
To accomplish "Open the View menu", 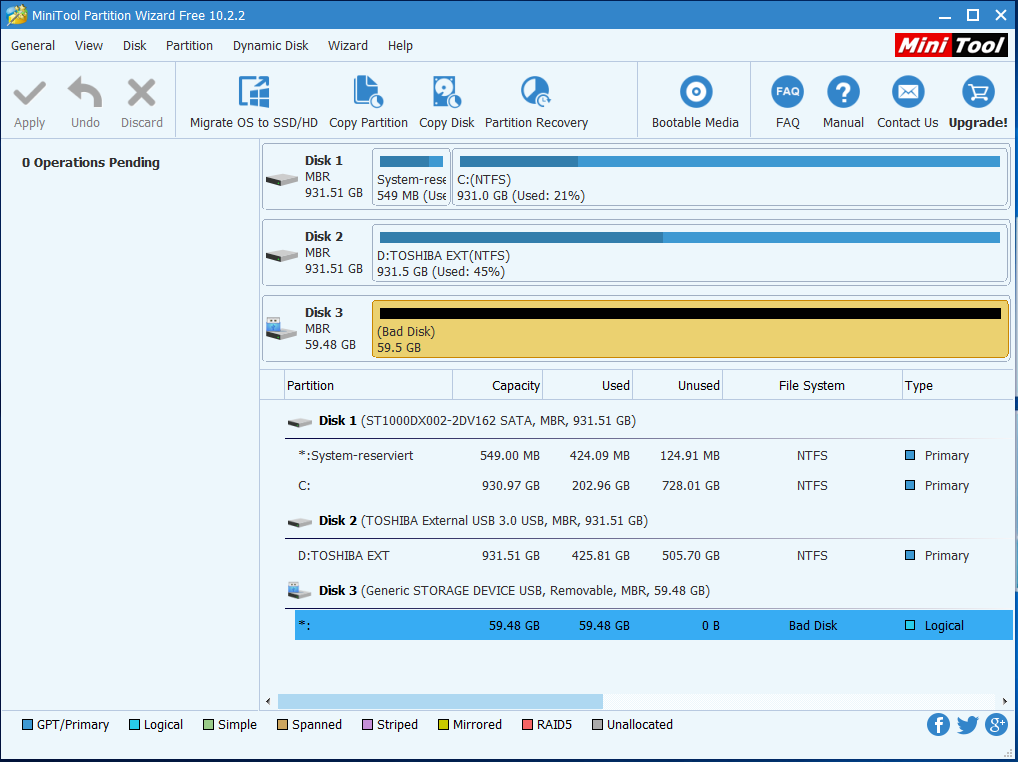I will tap(89, 45).
